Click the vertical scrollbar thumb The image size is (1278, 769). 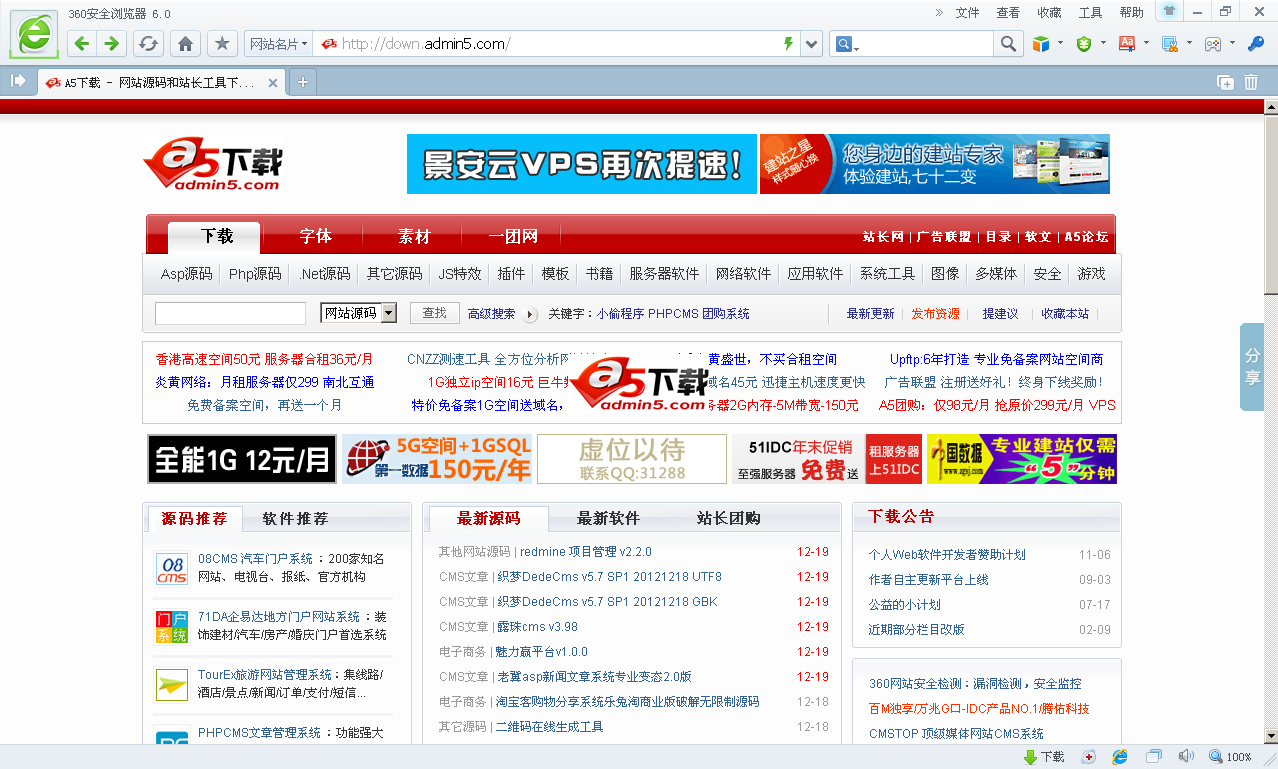click(x=1269, y=205)
